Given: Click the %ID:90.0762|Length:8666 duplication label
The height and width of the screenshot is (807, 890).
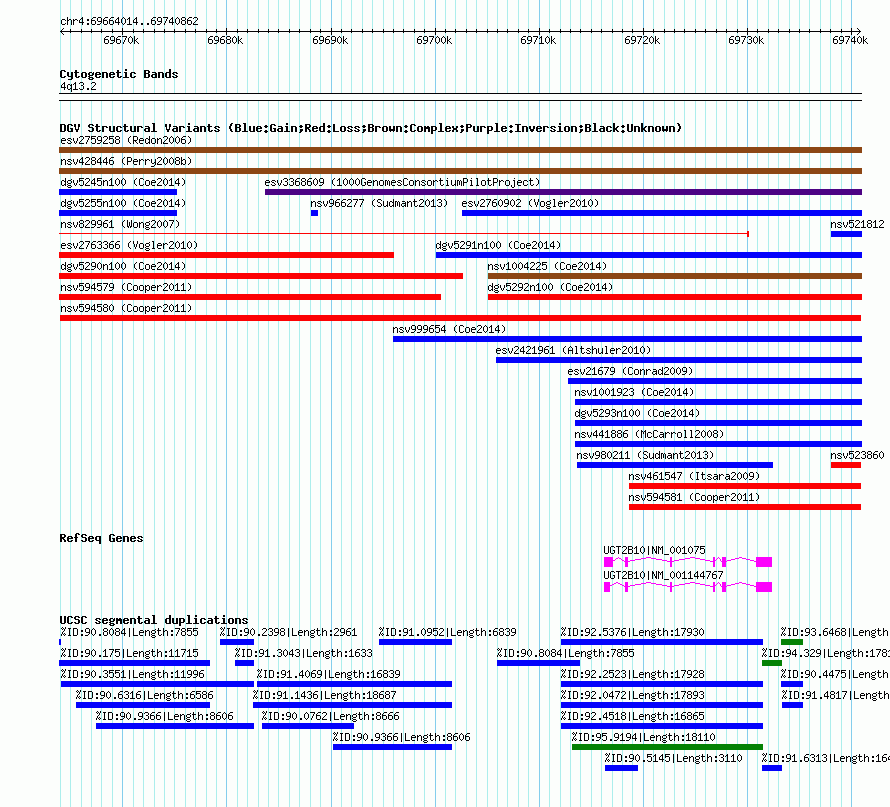Looking at the screenshot, I should (330, 716).
